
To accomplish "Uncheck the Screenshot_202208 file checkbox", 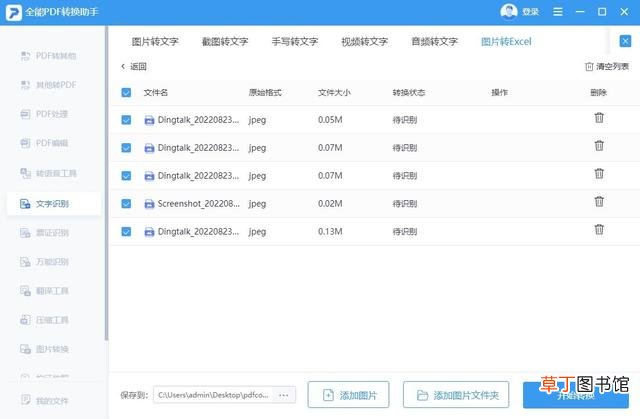I will point(126,204).
